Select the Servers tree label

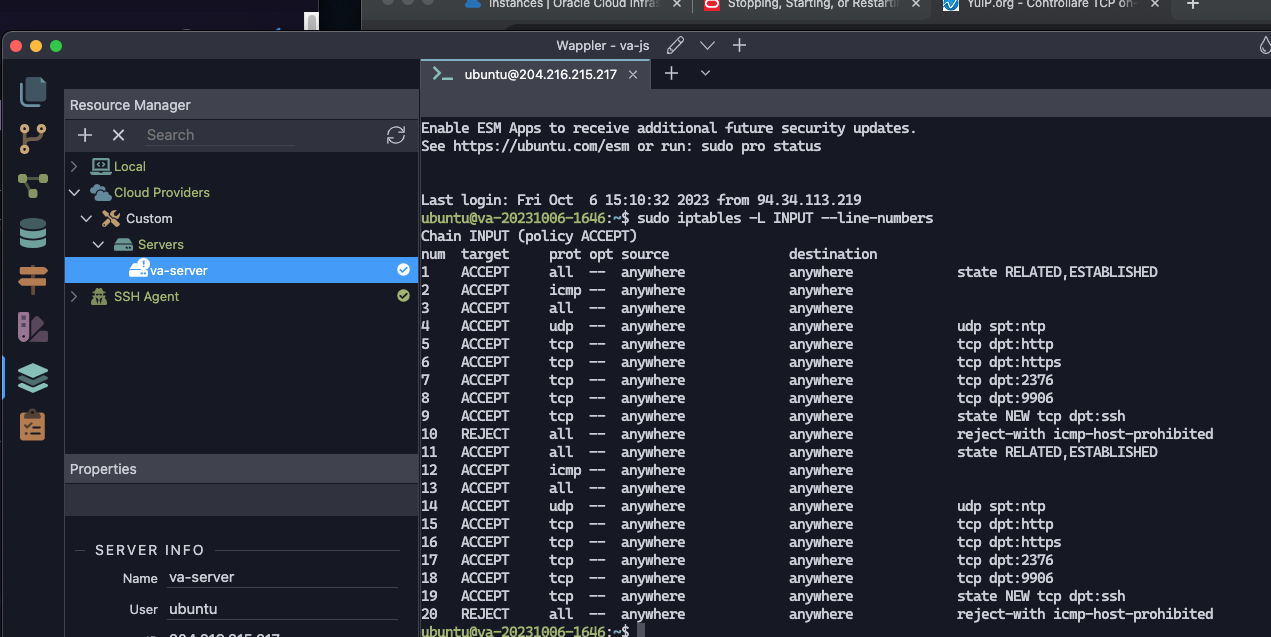point(161,244)
